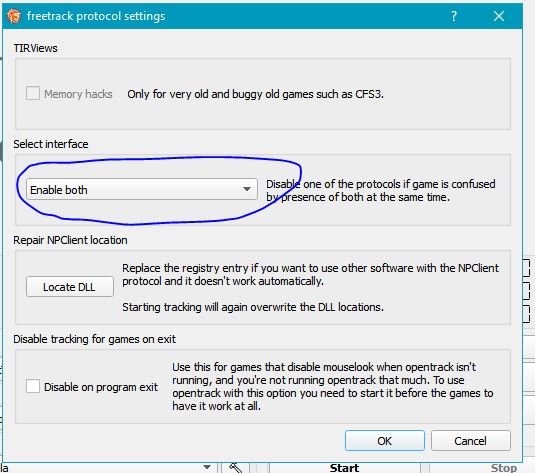
Task: Click 'Replace the registry entry' description text
Action: 310,274
